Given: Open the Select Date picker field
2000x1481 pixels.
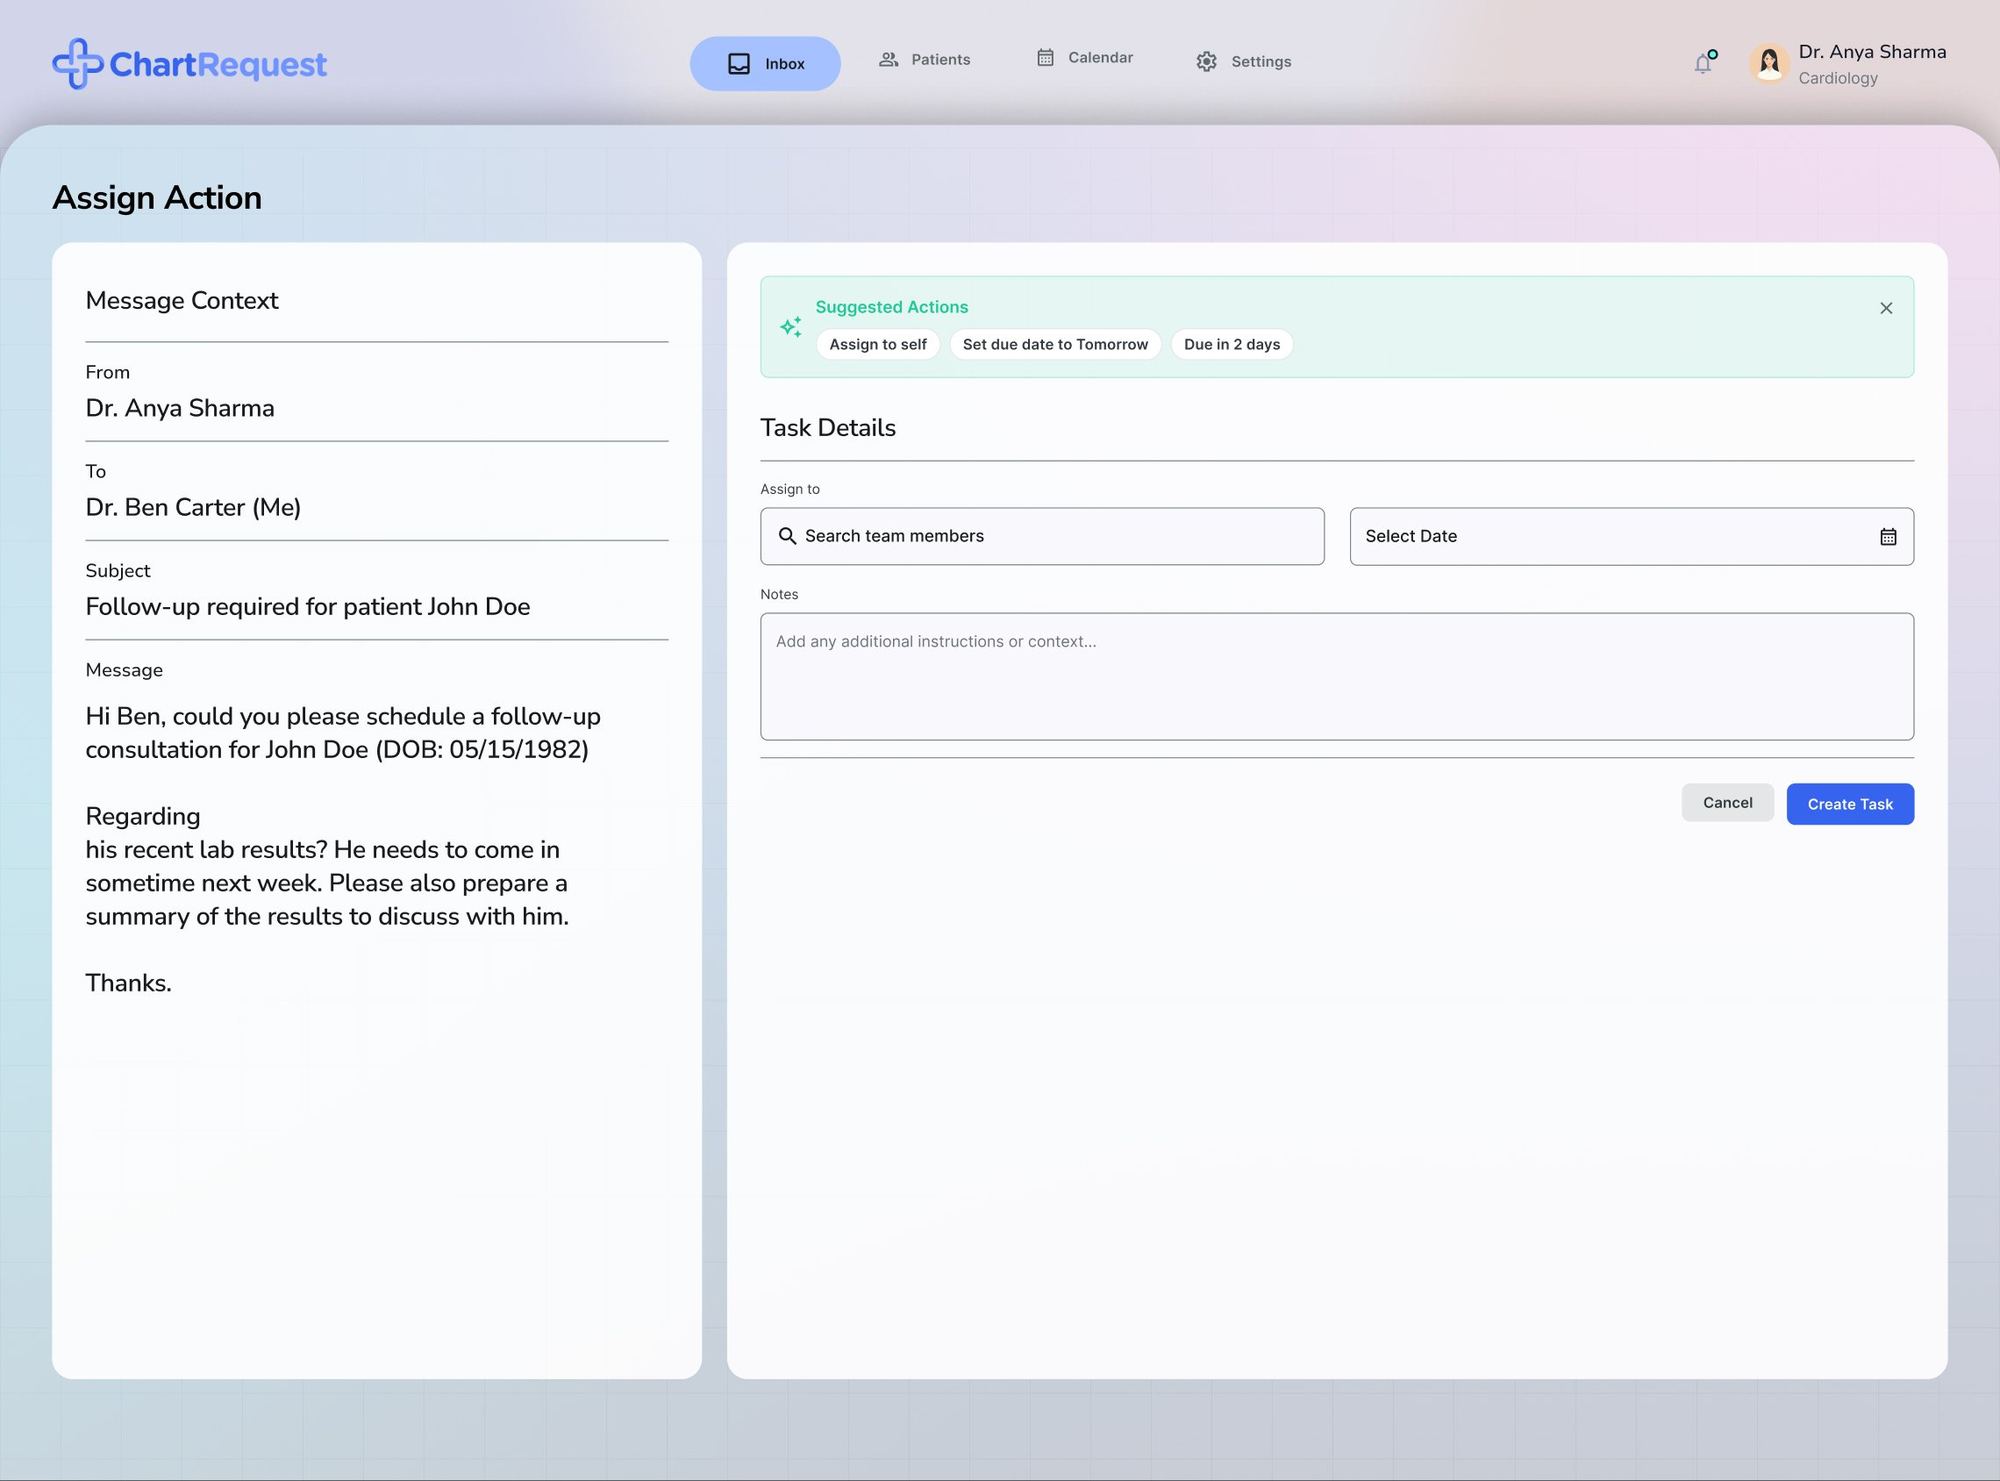Looking at the screenshot, I should point(1632,536).
